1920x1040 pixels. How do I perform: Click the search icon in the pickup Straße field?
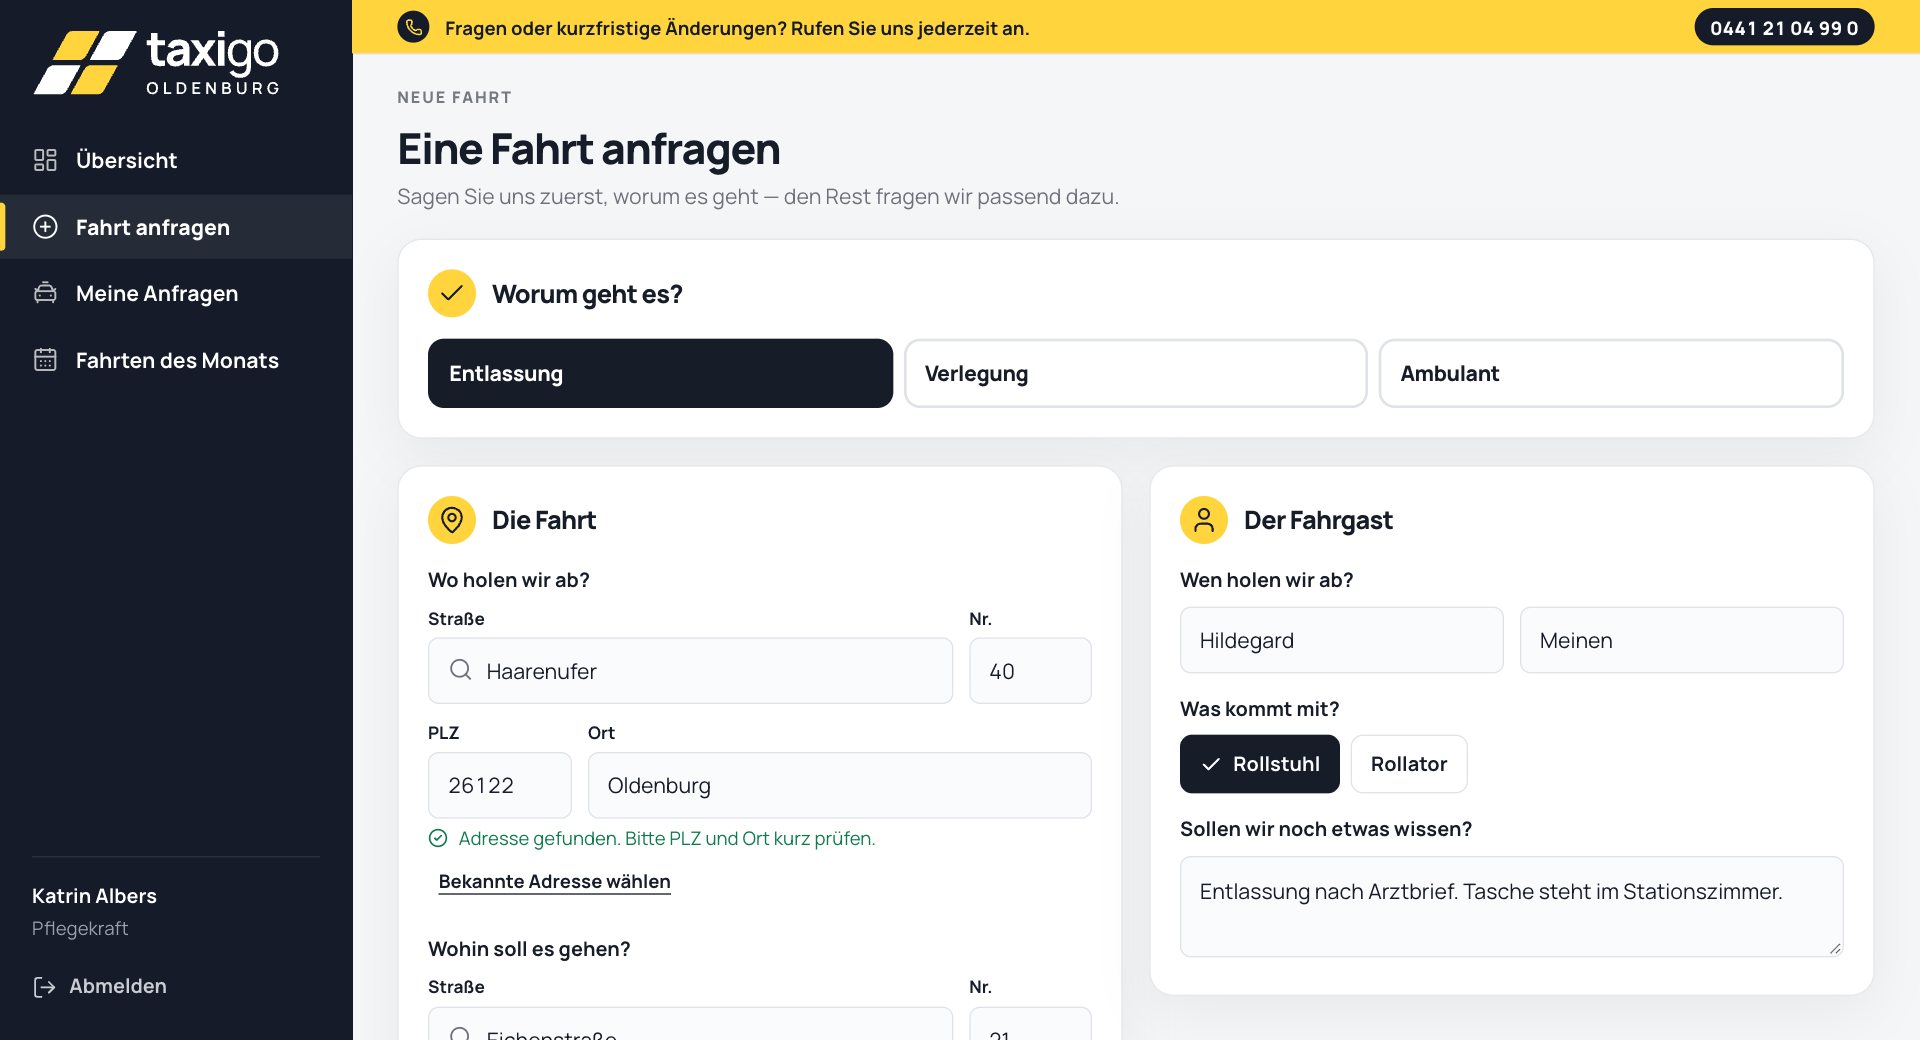[x=460, y=670]
